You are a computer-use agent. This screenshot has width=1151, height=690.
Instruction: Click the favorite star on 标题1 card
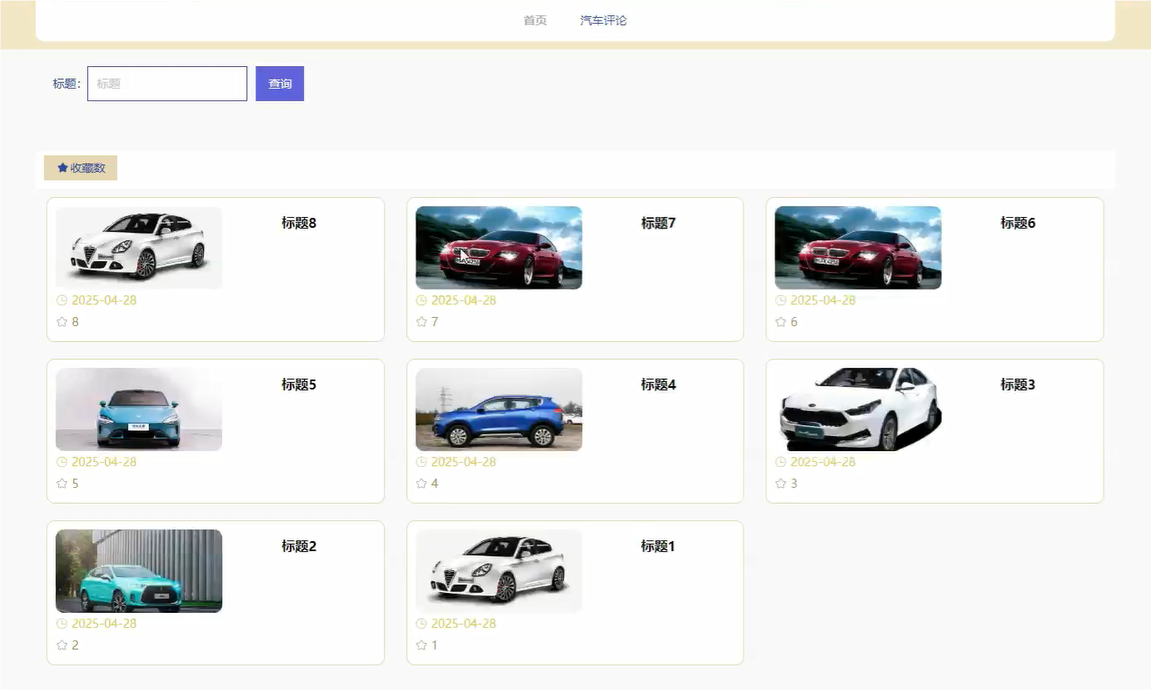421,644
